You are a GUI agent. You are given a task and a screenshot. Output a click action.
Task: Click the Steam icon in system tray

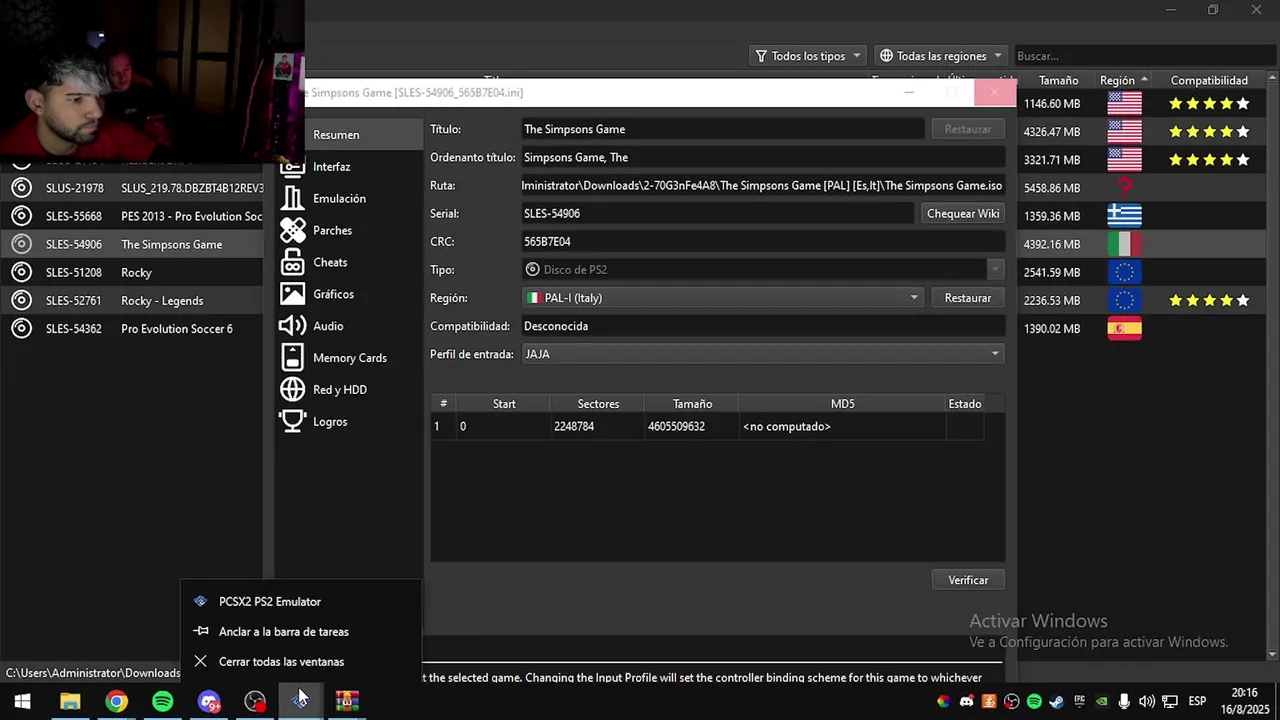tap(1056, 701)
